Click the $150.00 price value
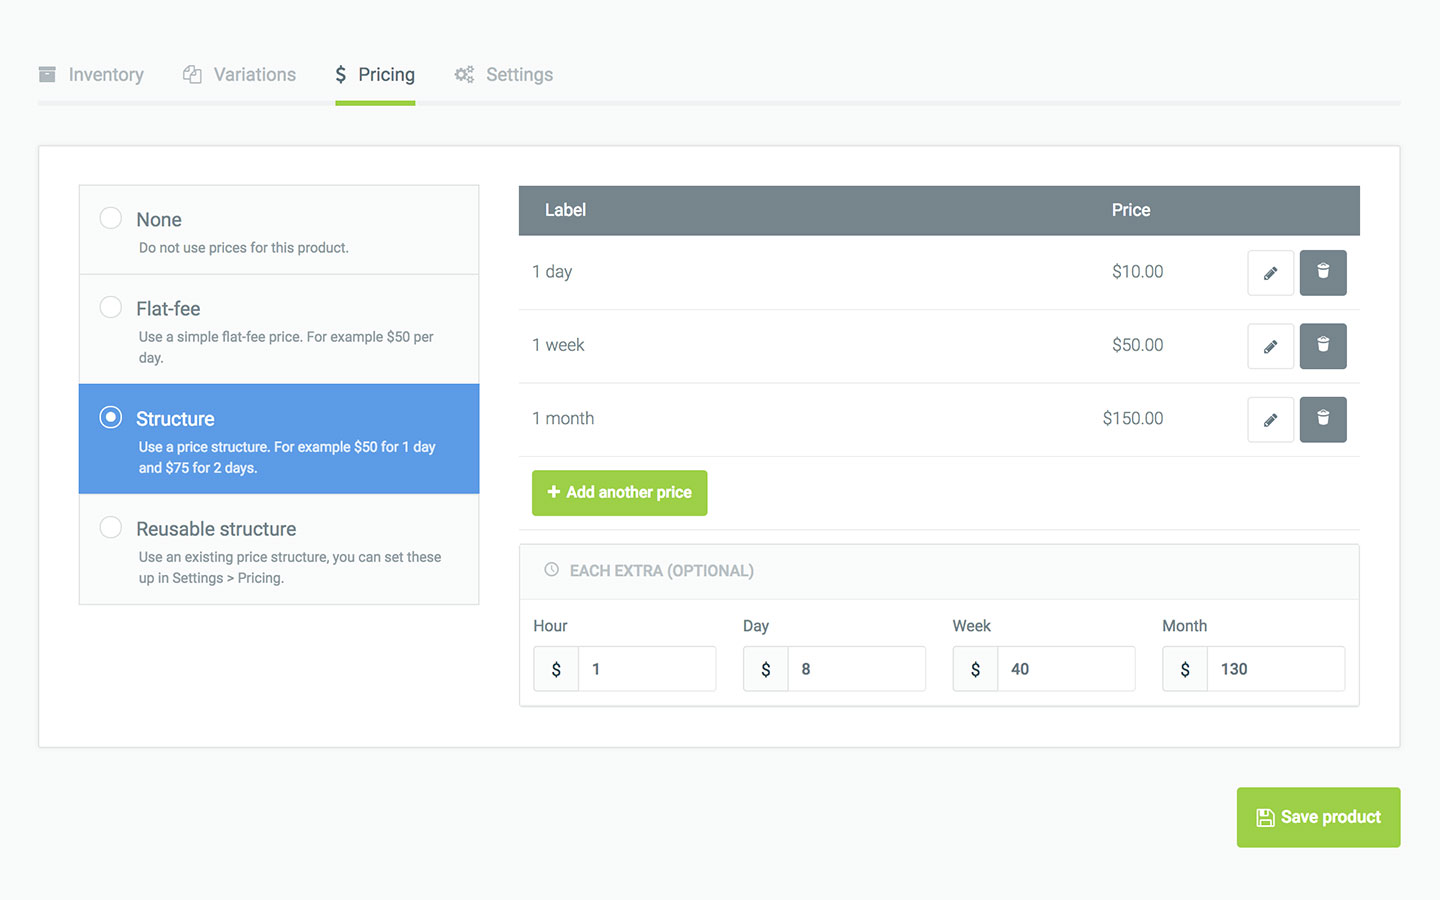Image resolution: width=1440 pixels, height=900 pixels. [1133, 419]
